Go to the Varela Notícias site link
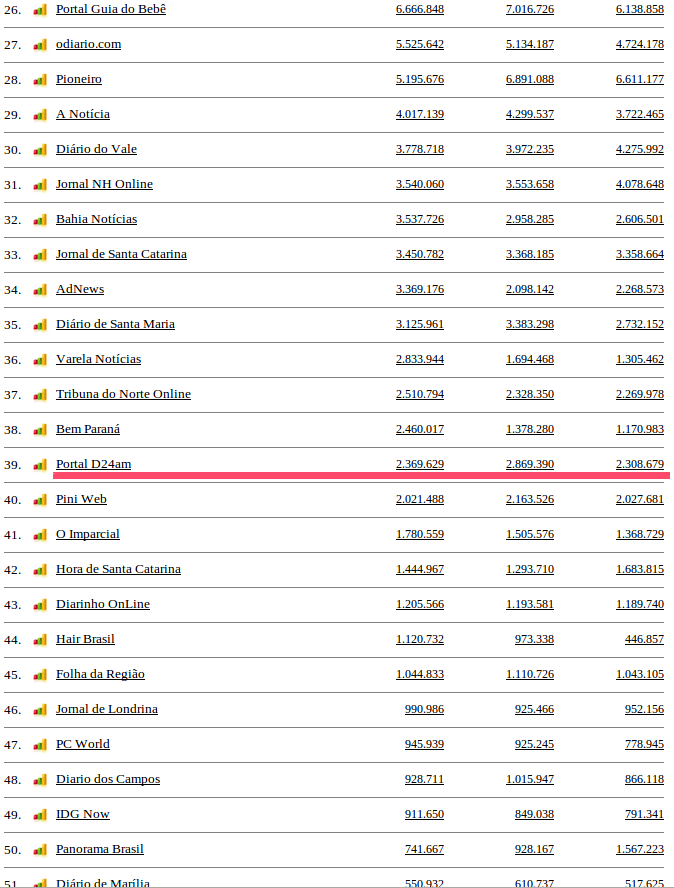Screen dimensions: 674x888 click(x=98, y=359)
